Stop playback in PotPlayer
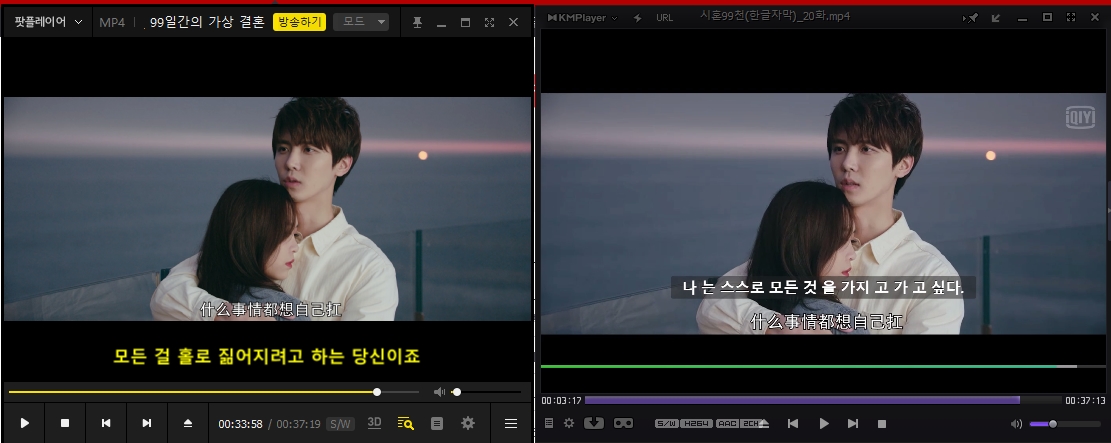 (x=65, y=423)
